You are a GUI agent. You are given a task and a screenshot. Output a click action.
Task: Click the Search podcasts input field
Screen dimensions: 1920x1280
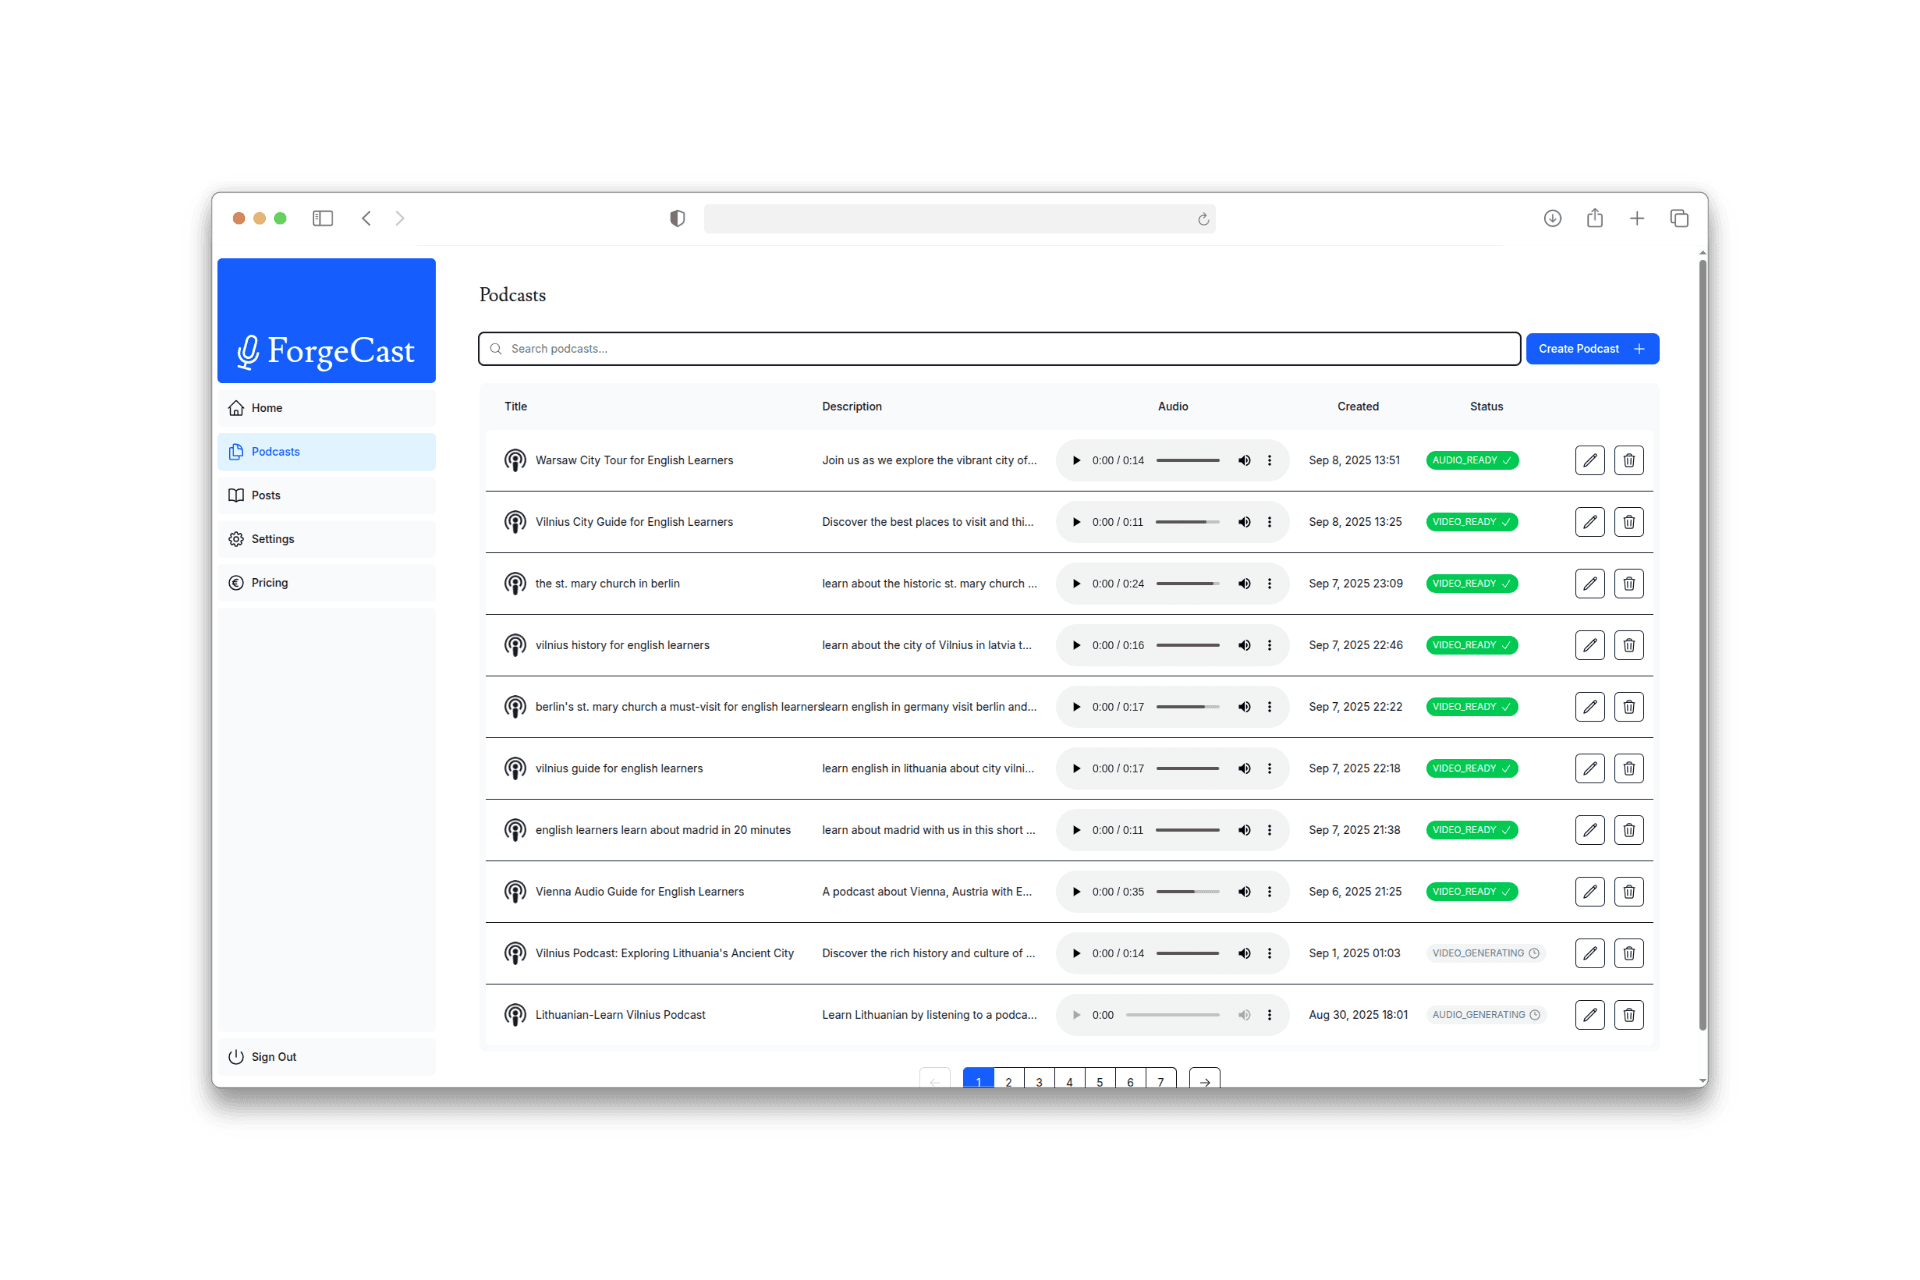[998, 348]
